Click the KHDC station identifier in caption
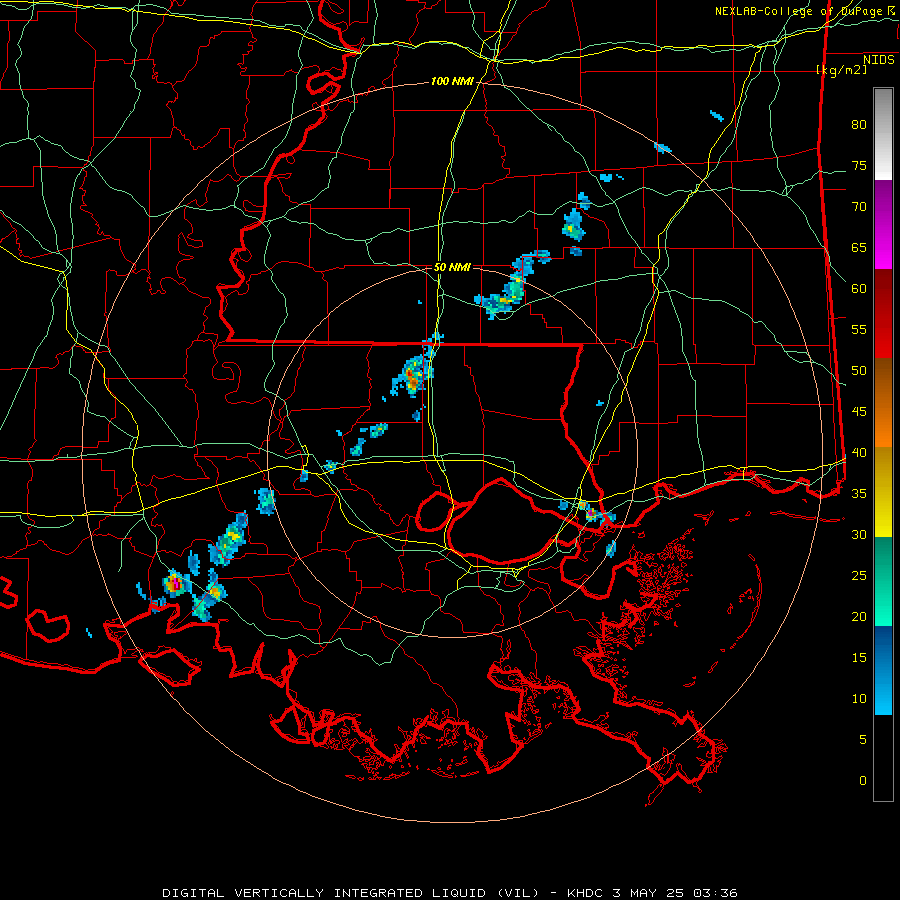This screenshot has width=900, height=900. [x=586, y=893]
